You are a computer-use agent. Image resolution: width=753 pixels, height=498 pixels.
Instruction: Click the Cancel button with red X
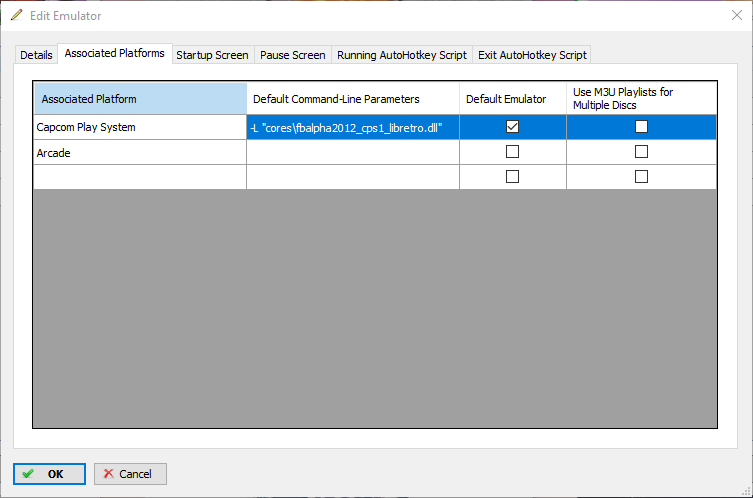130,474
